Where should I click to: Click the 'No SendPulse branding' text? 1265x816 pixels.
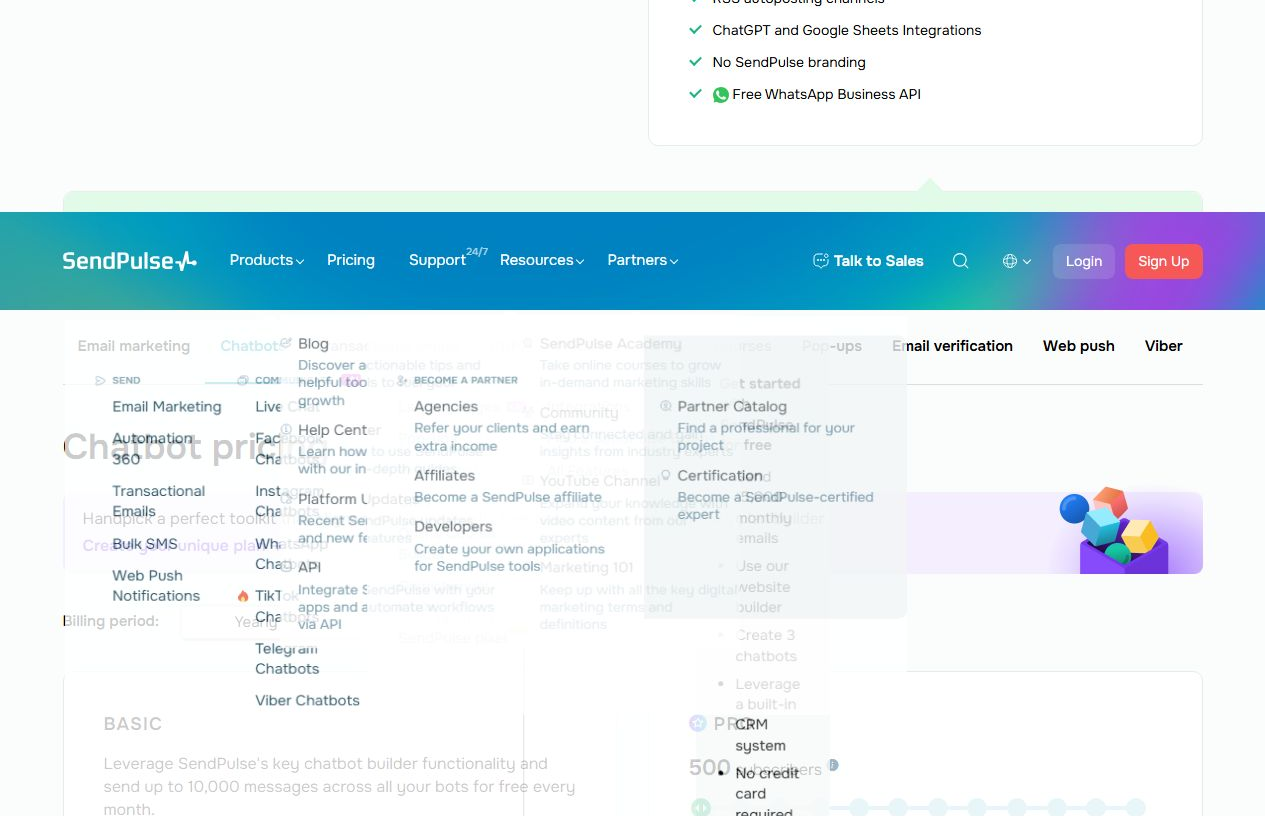(789, 62)
